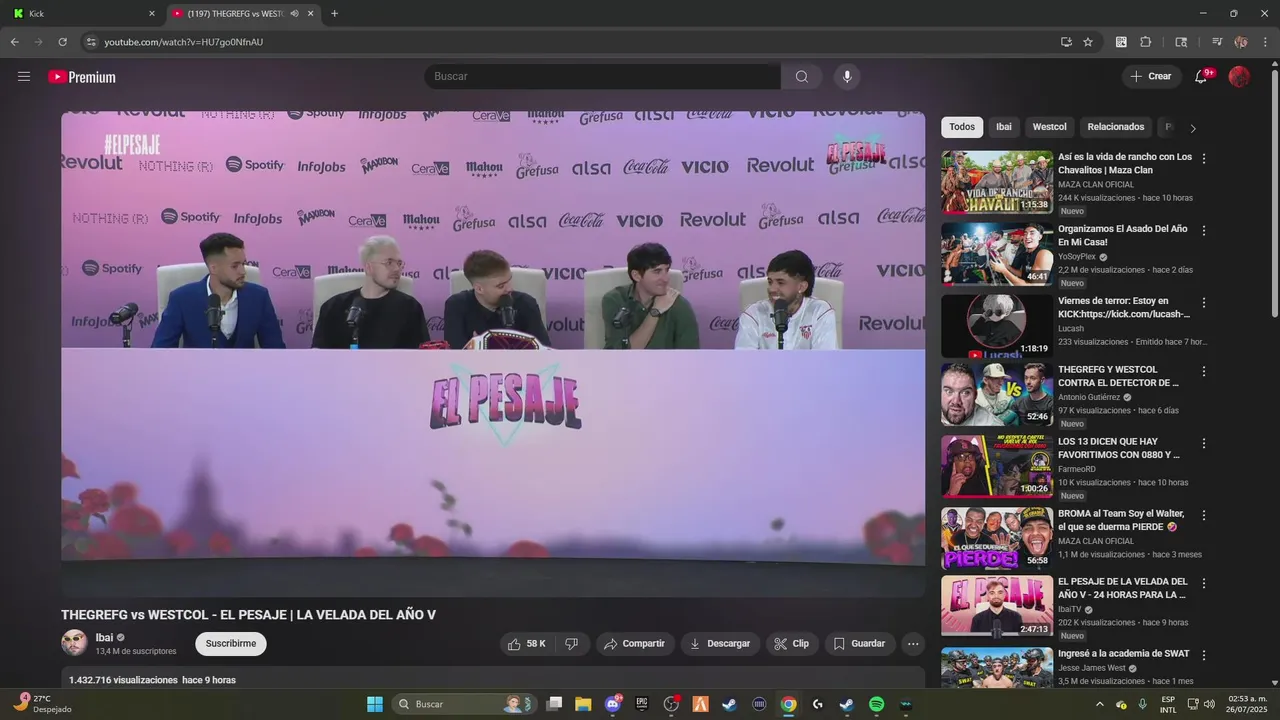
Task: Switch to THEGREFG vs WESTCOL tab
Action: coord(241,14)
